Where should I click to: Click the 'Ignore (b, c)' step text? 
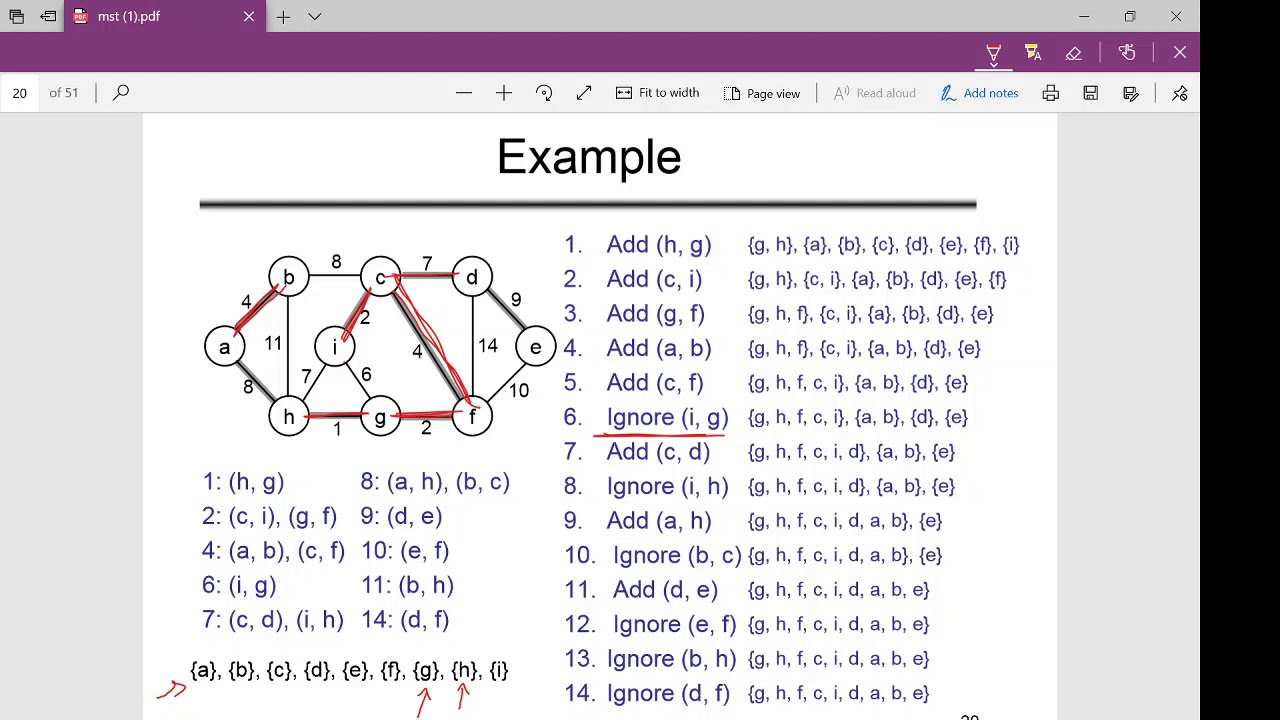(x=677, y=555)
